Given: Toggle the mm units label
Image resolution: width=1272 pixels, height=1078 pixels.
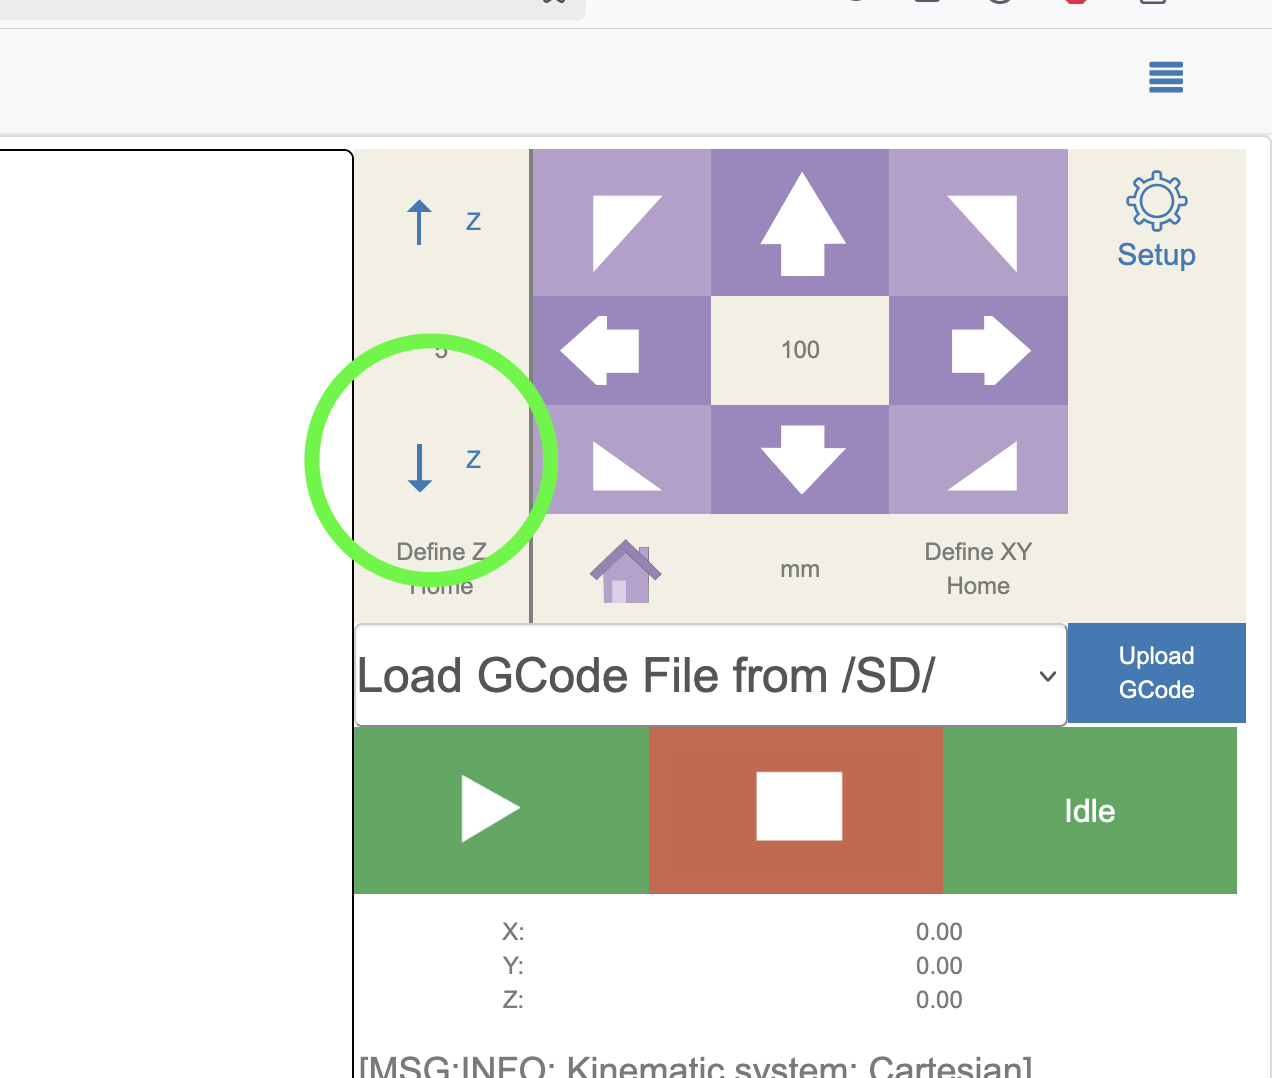Looking at the screenshot, I should pyautogui.click(x=800, y=570).
